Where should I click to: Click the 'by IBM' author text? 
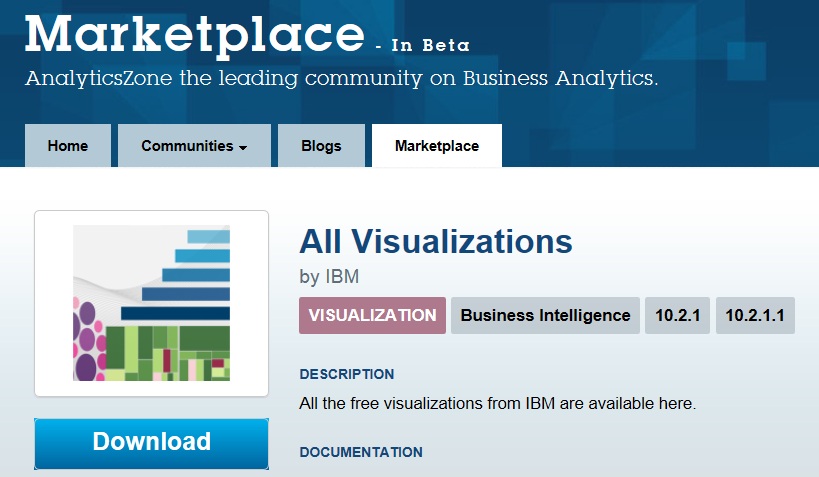coord(329,276)
